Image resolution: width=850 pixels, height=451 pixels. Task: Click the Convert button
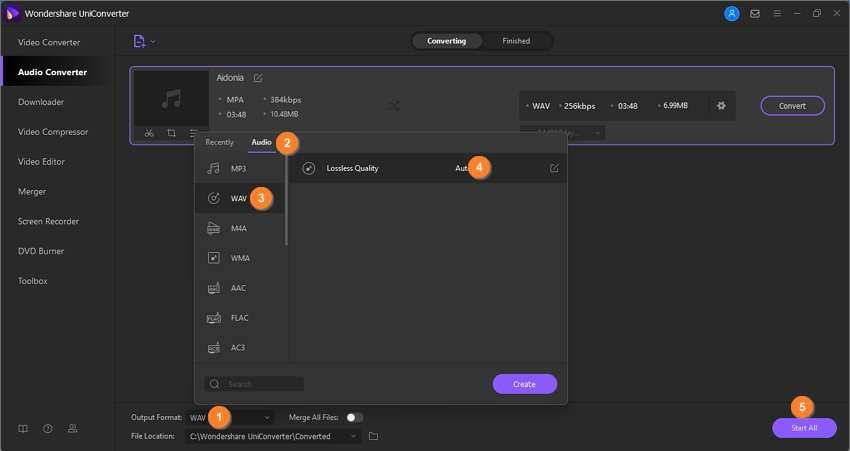click(793, 106)
